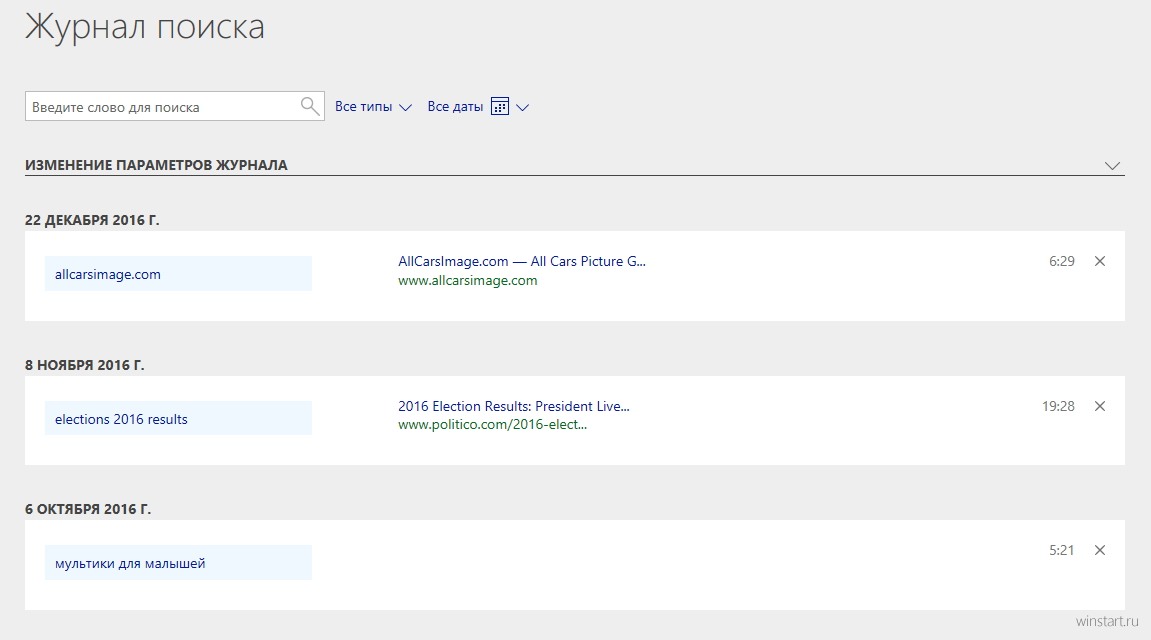Click the 22 ДЕКАБРЯ 2016 Г. date header
This screenshot has width=1151, height=640.
click(92, 220)
